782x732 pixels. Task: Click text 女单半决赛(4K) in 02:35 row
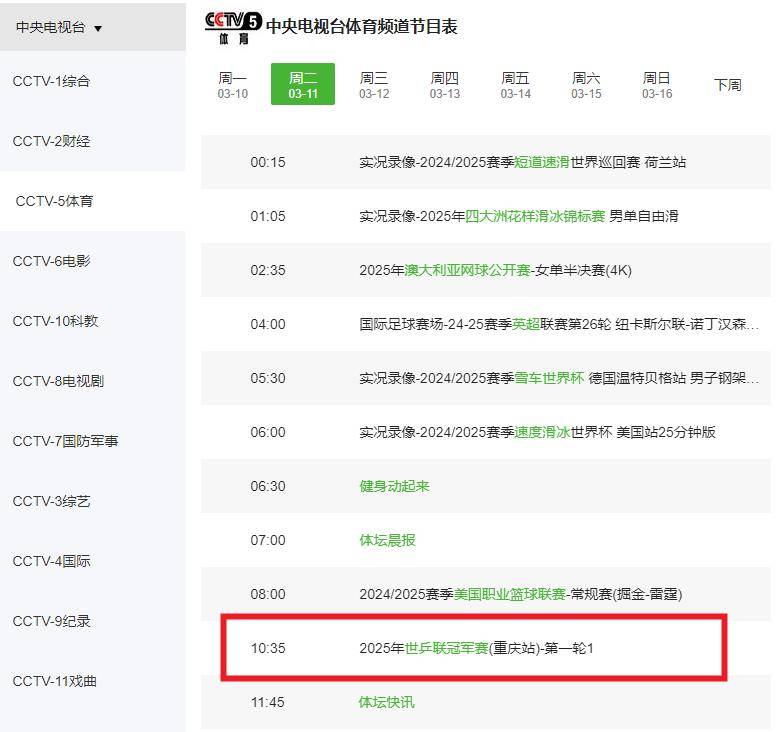click(x=584, y=270)
